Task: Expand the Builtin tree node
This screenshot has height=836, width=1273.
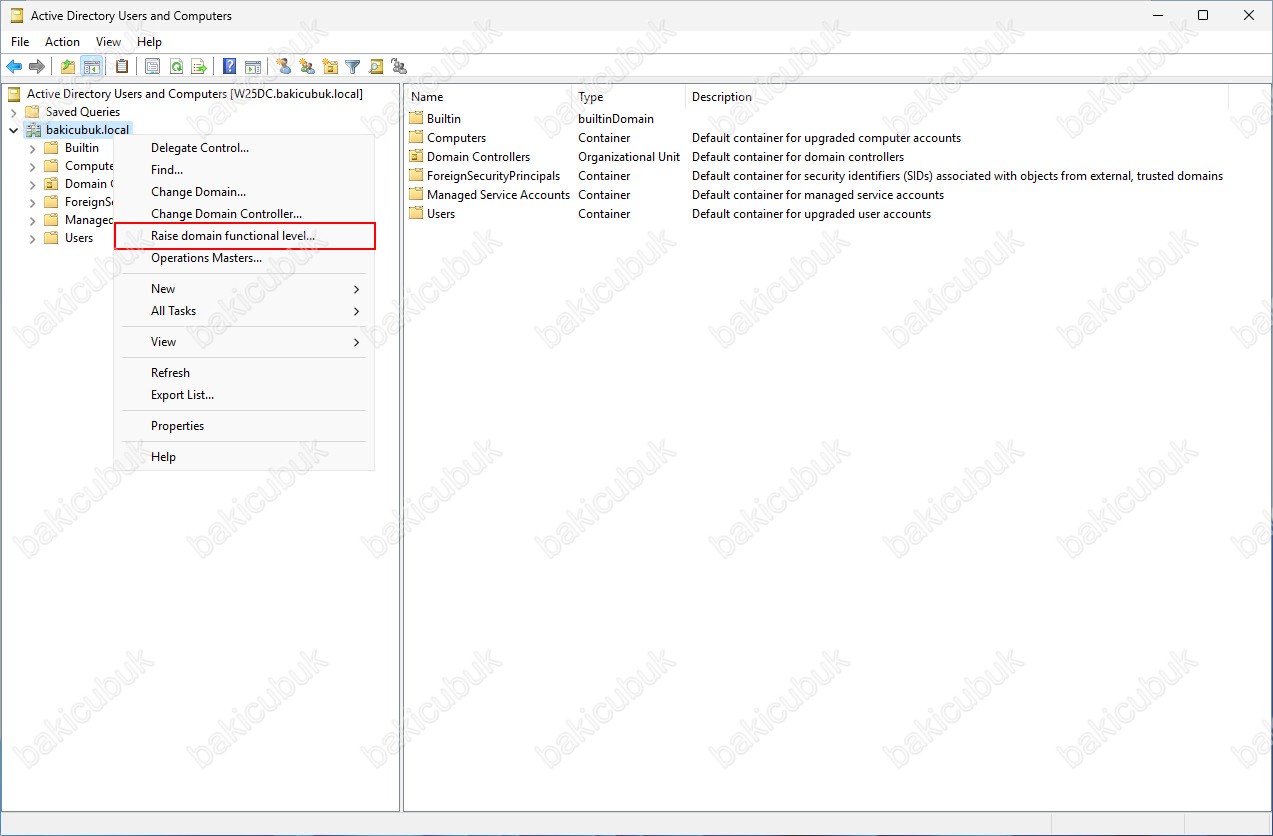Action: coord(32,148)
